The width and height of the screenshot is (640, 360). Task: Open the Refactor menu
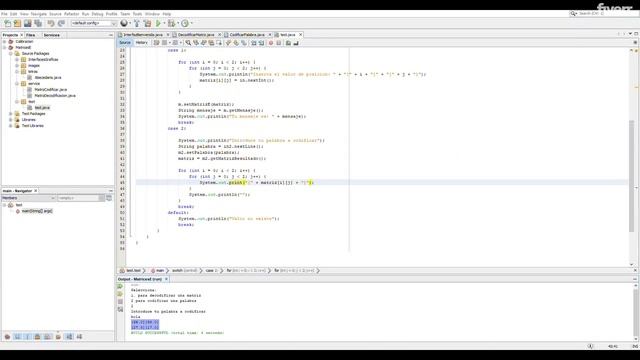coord(71,14)
